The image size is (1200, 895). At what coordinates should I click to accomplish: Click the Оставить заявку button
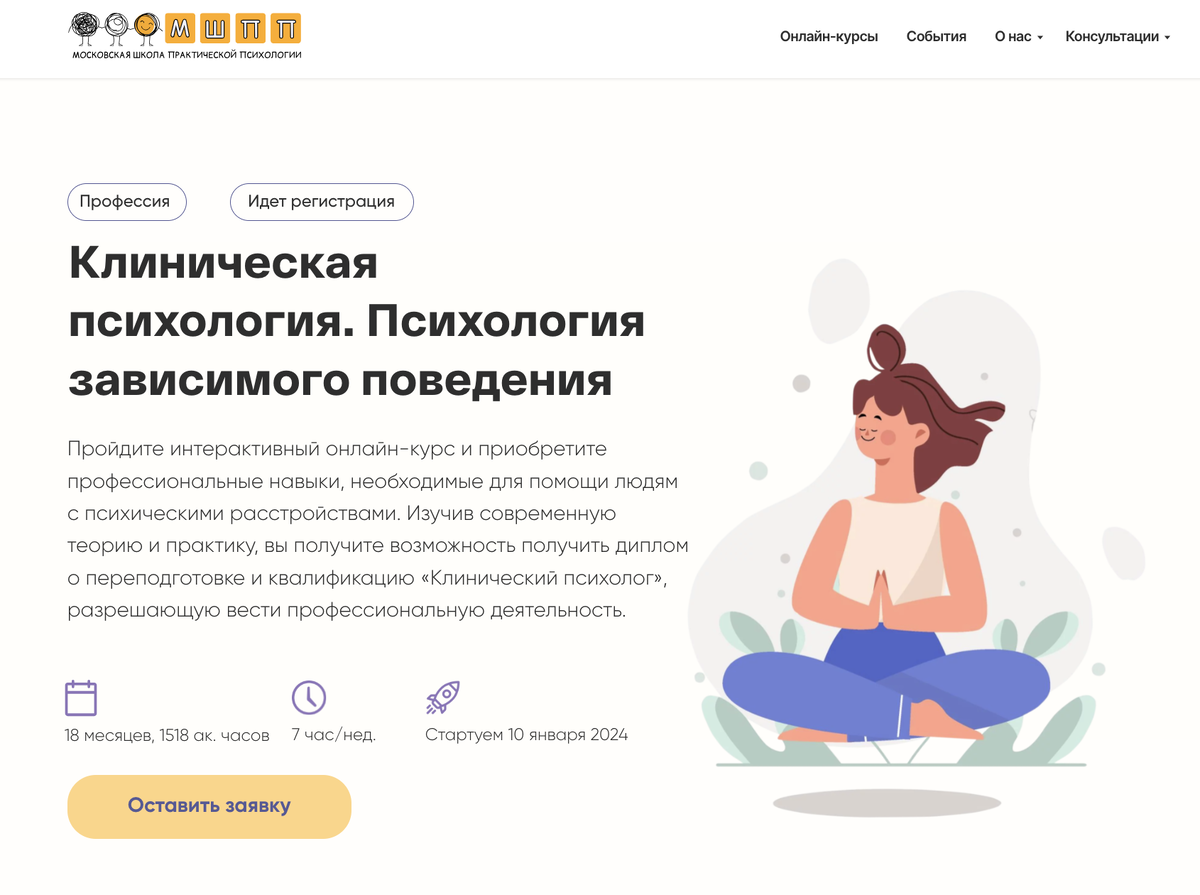(x=209, y=806)
